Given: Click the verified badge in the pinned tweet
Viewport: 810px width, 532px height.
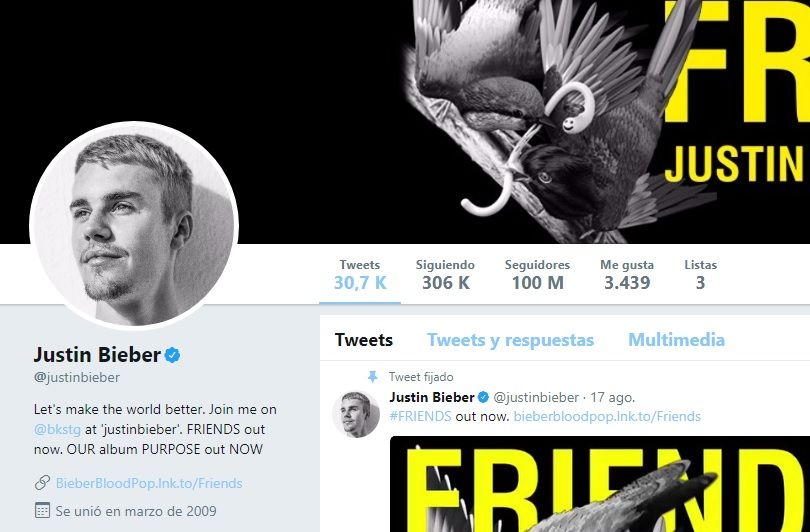Looking at the screenshot, I should pyautogui.click(x=483, y=397).
